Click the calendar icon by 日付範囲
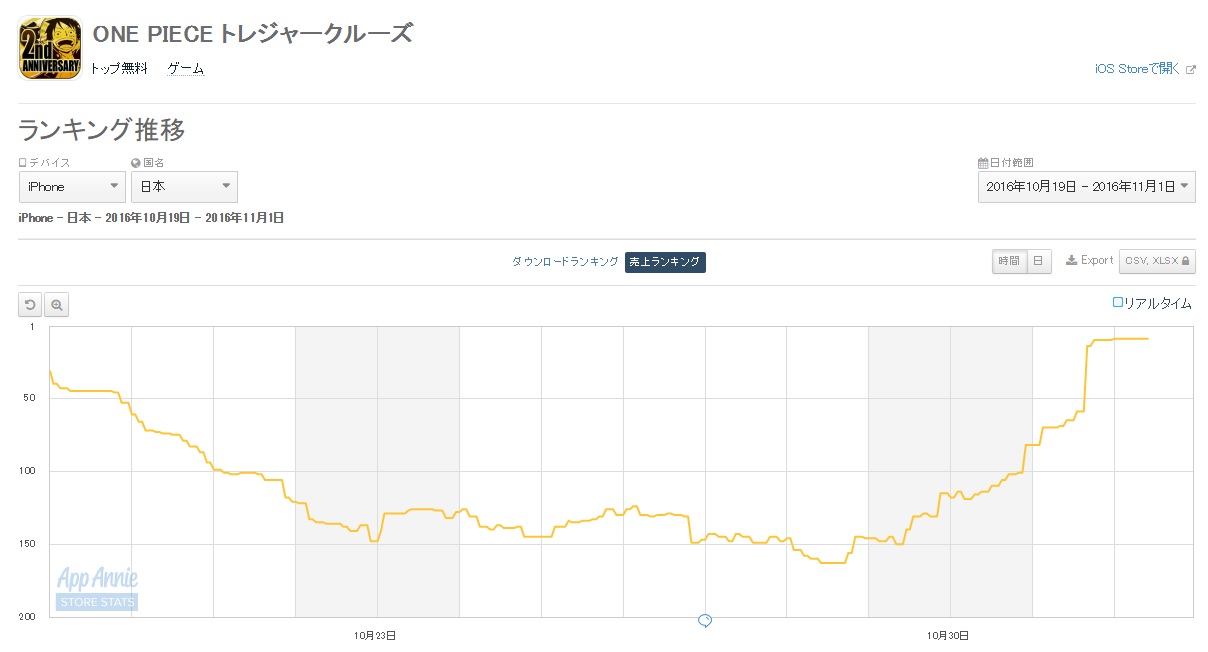The height and width of the screenshot is (652, 1208). (982, 162)
